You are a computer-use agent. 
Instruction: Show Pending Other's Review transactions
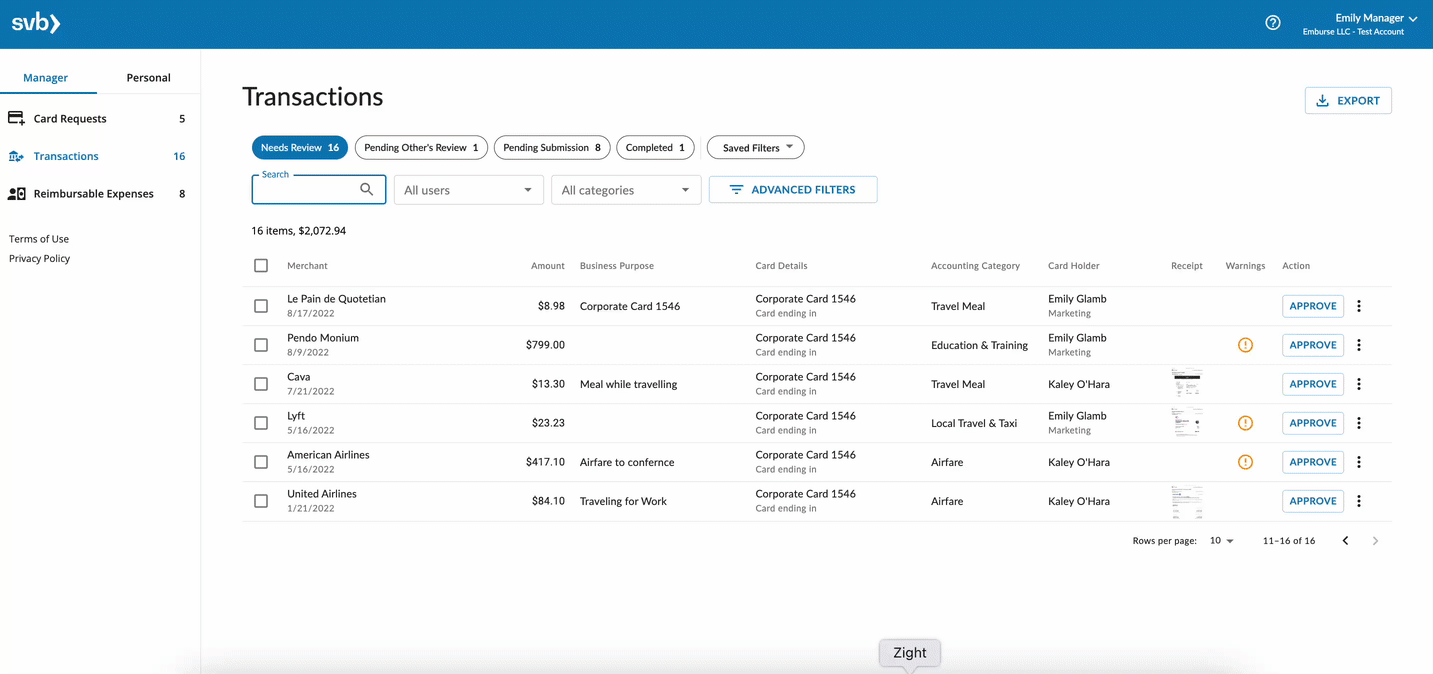pyautogui.click(x=421, y=148)
